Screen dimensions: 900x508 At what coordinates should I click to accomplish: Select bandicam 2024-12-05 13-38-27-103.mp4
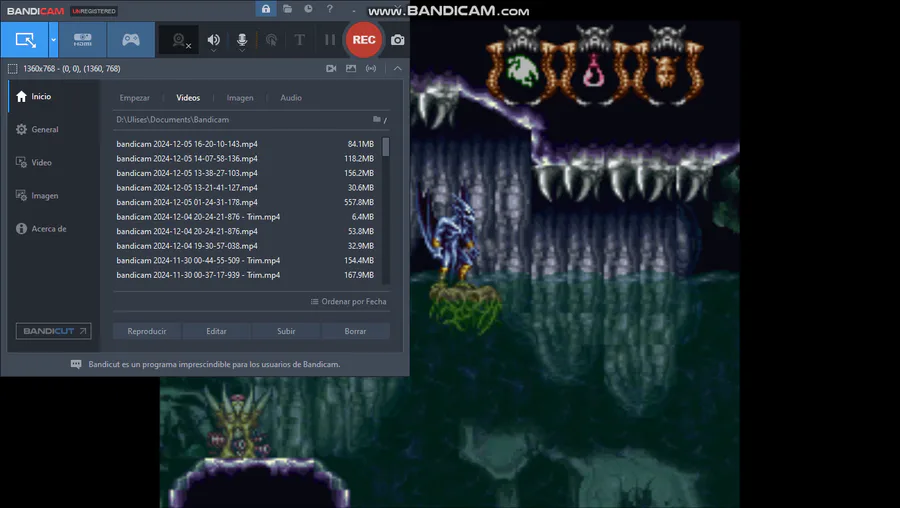tap(246, 173)
